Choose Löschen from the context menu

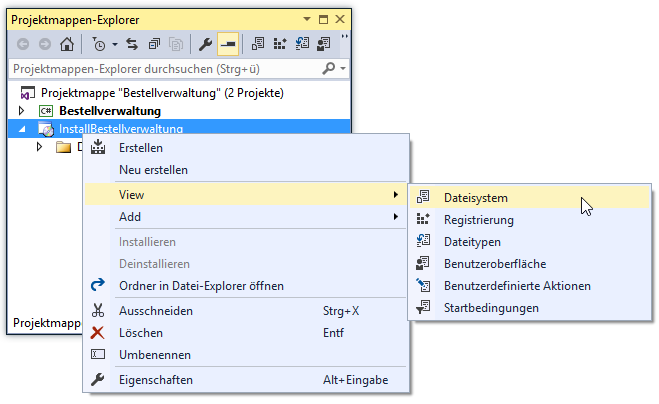click(x=246, y=333)
